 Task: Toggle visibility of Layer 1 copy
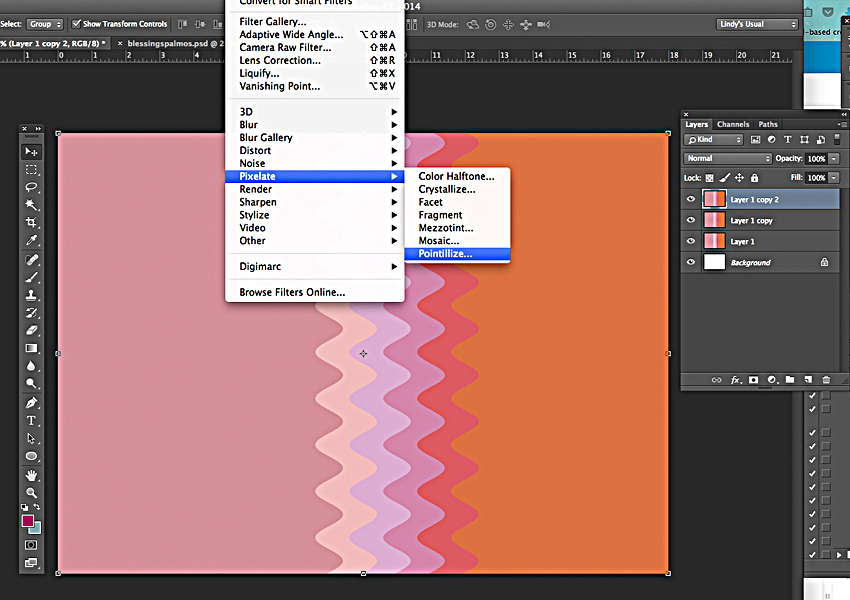pyautogui.click(x=691, y=220)
